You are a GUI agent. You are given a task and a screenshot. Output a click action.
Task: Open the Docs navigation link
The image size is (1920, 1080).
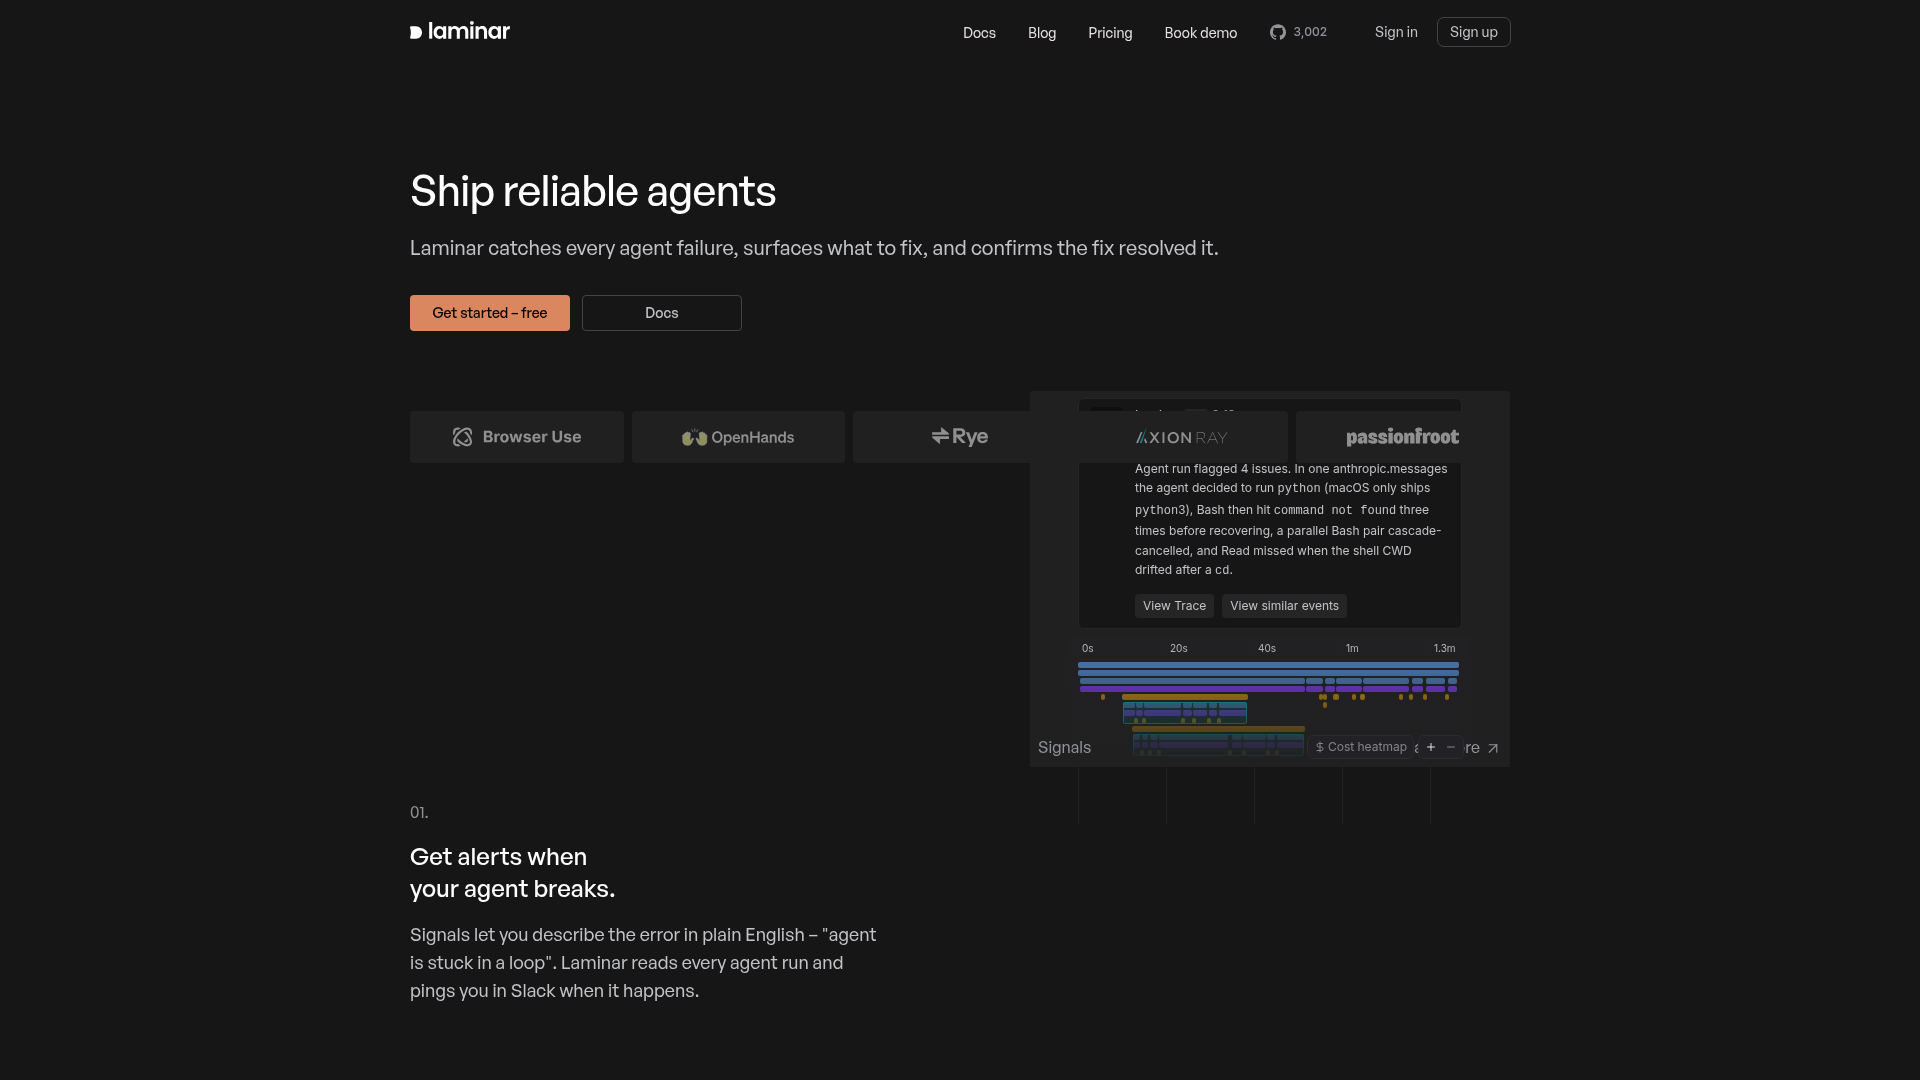979,33
